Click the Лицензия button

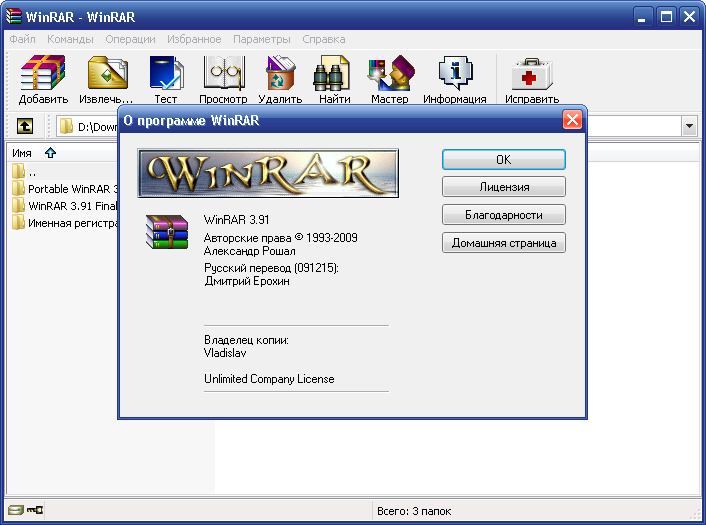coord(504,187)
